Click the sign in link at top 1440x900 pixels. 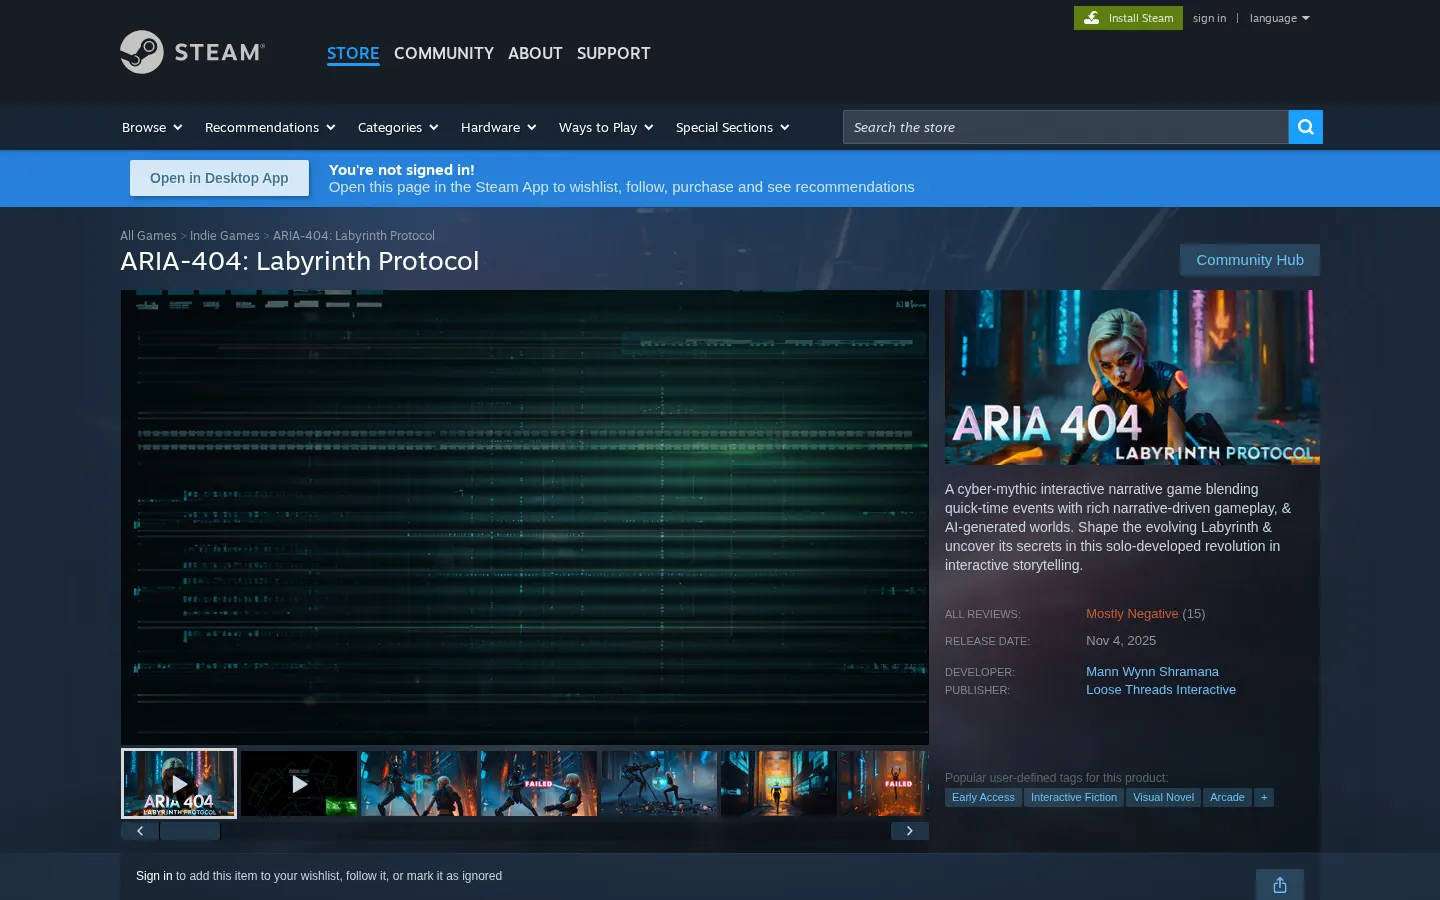[1209, 18]
